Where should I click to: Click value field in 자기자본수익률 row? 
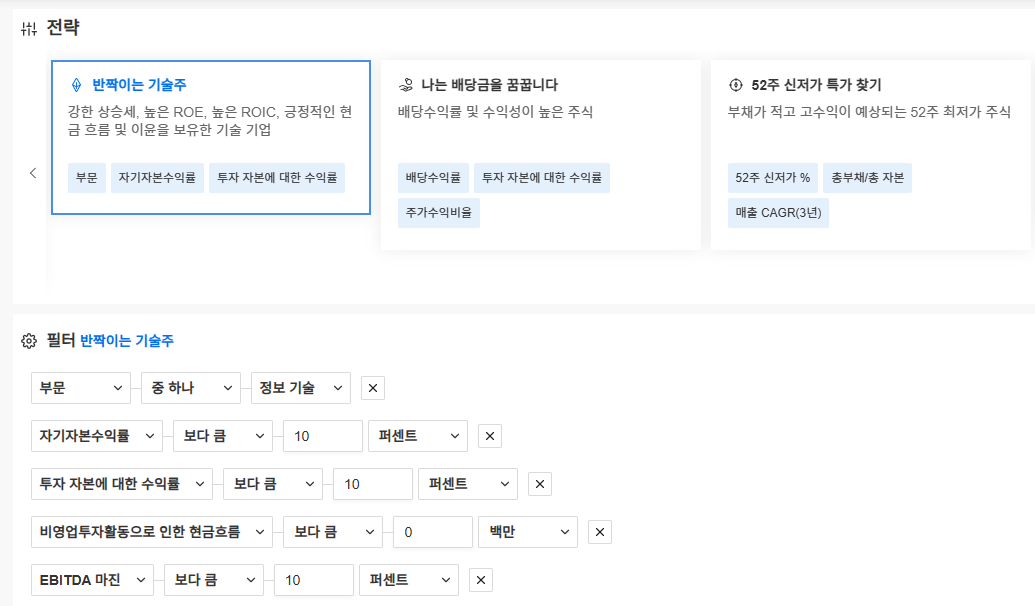tap(323, 436)
